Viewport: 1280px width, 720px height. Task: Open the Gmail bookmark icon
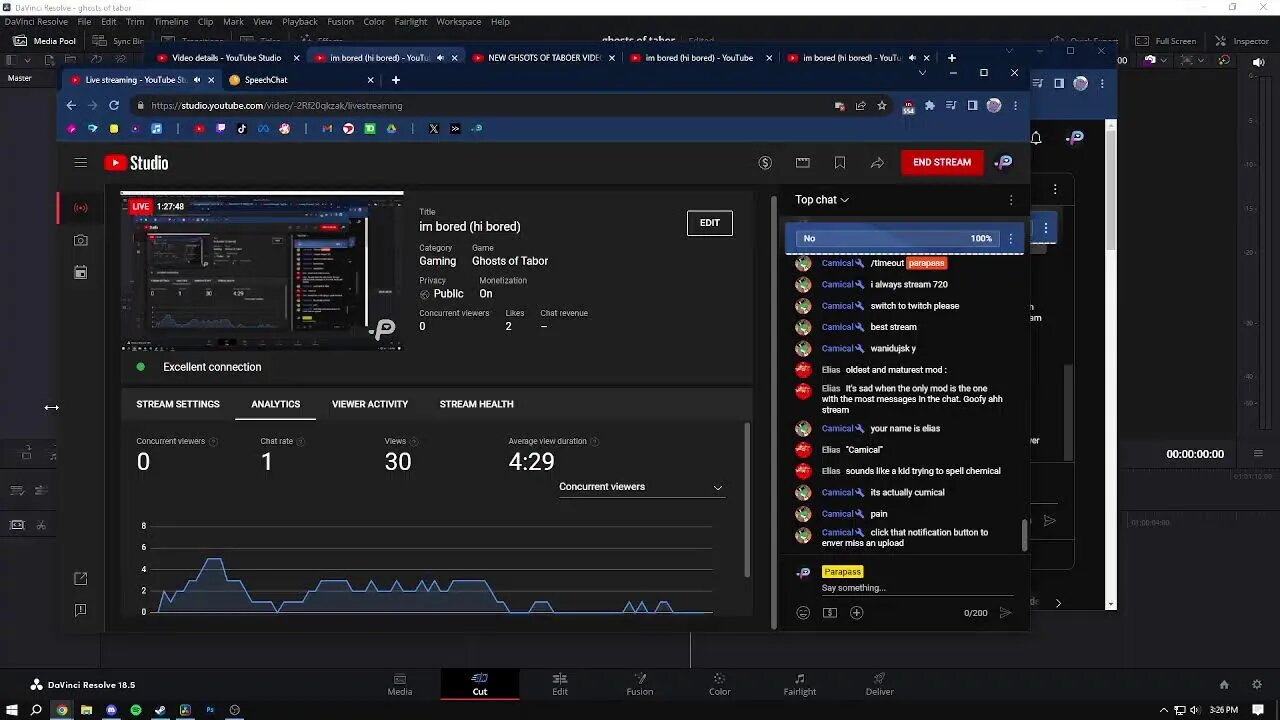click(327, 128)
